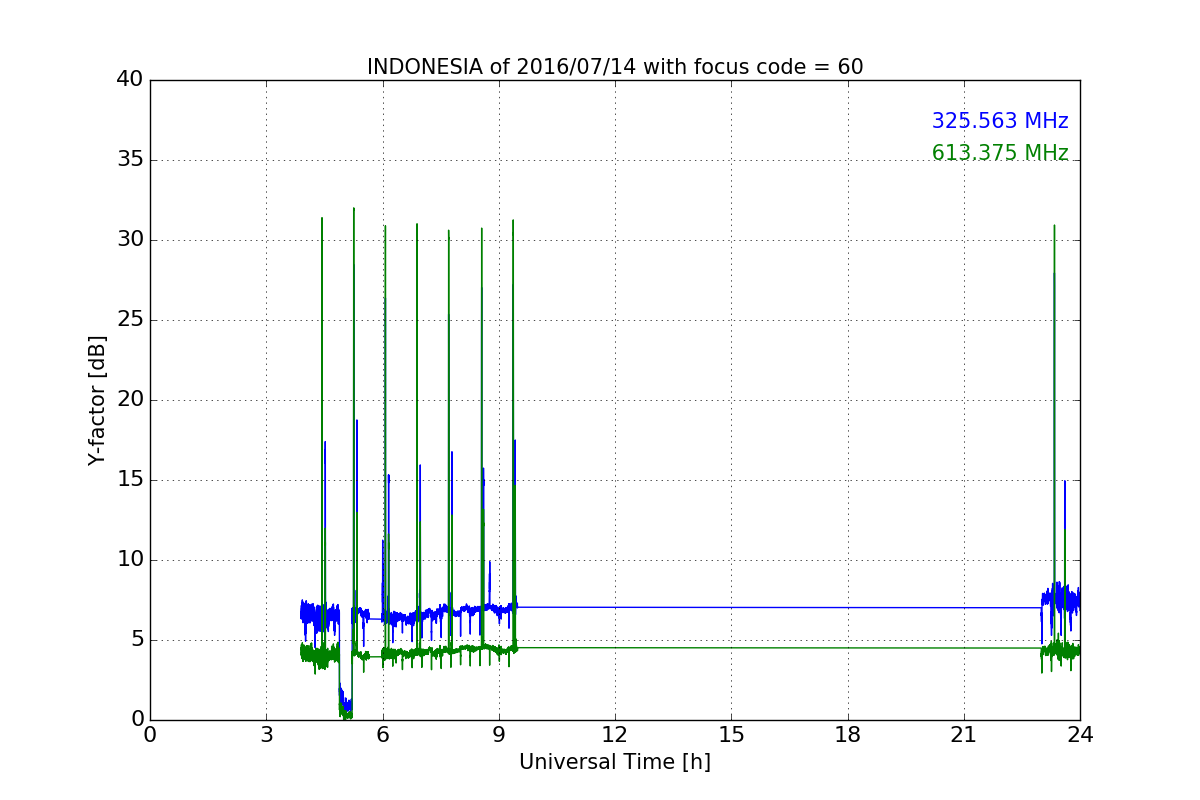Click the x-axis tick label 9
Screen dimensions: 1200x800
(499, 735)
